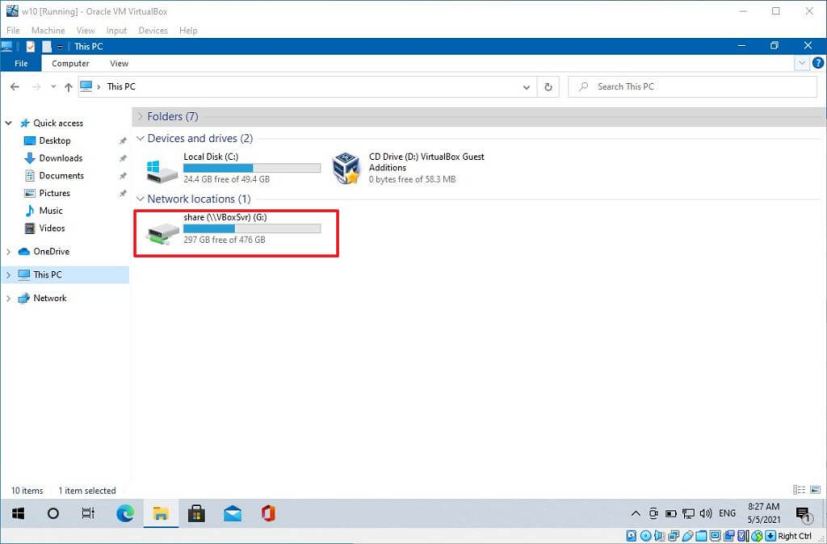827x544 pixels.
Task: Open VirtualBox Input menu
Action: click(117, 31)
